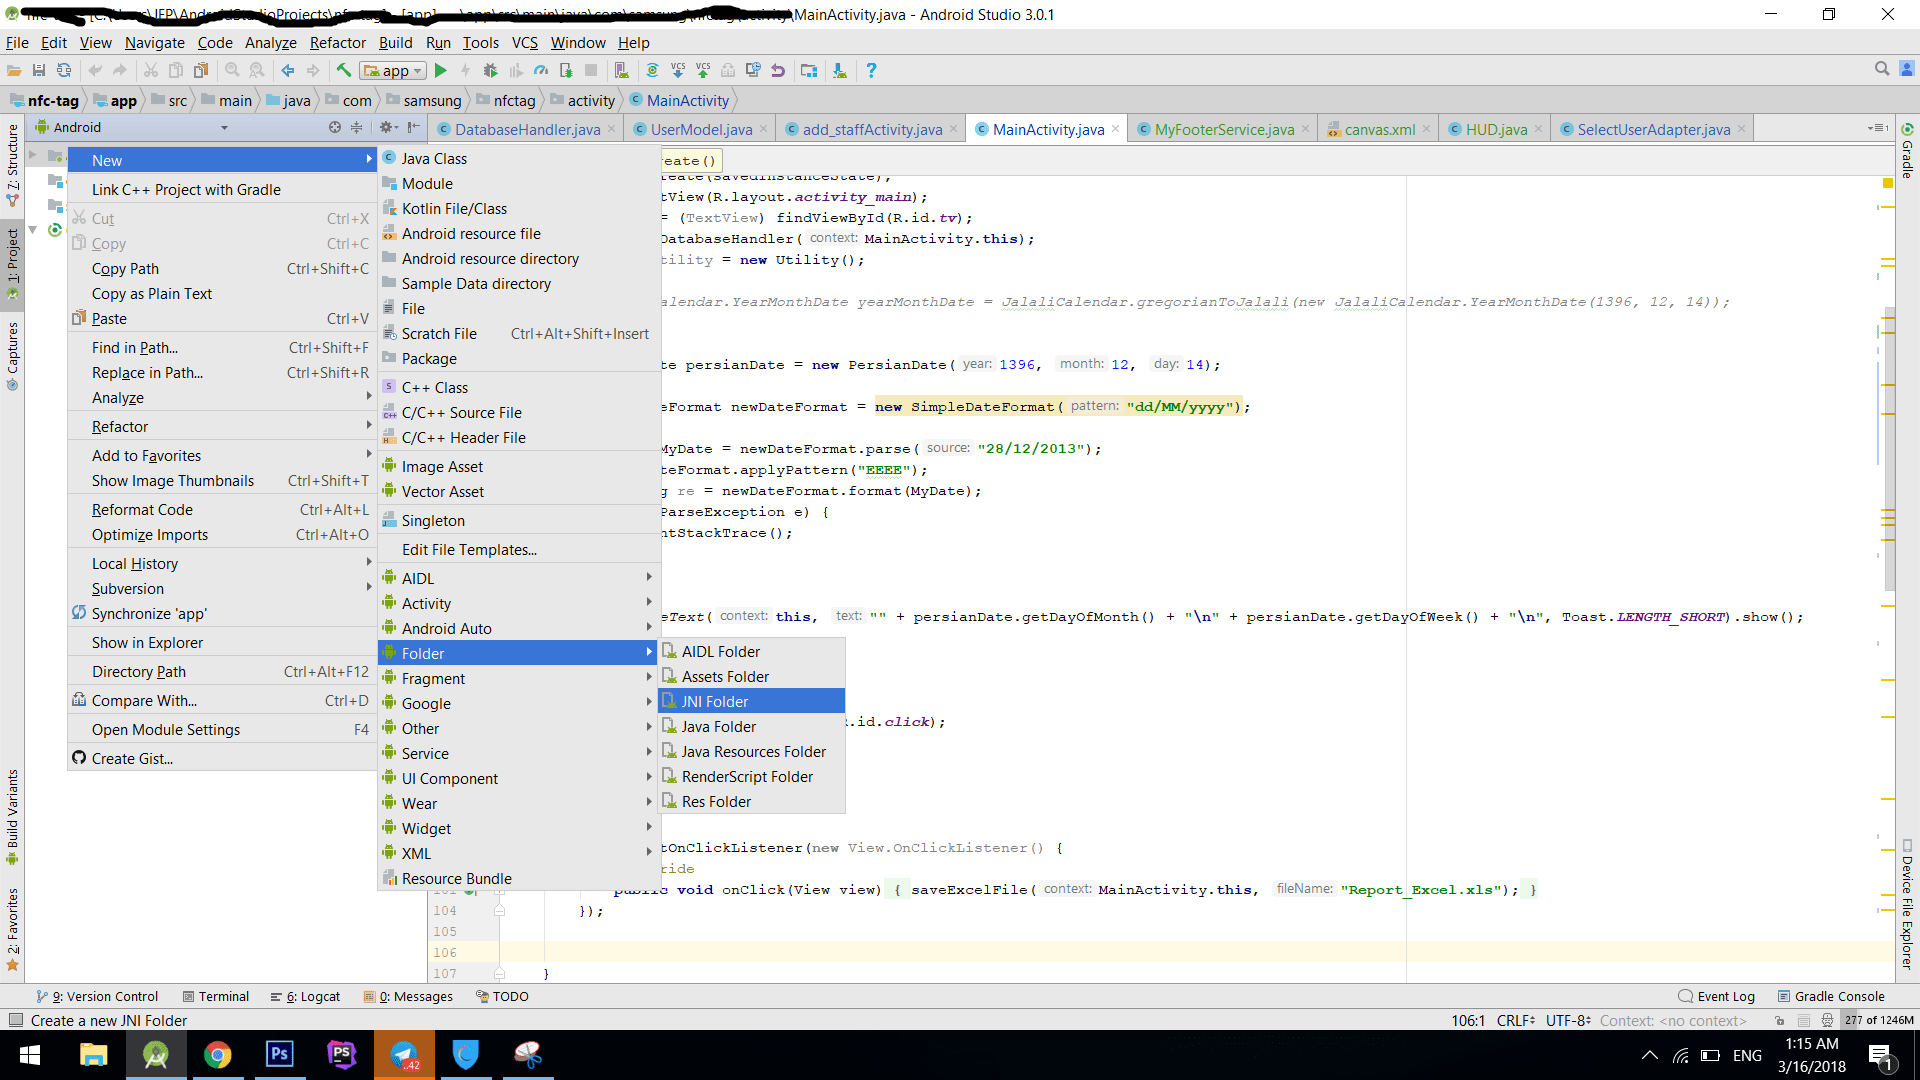Select Kotlin File/Class menu entry

coord(517,209)
